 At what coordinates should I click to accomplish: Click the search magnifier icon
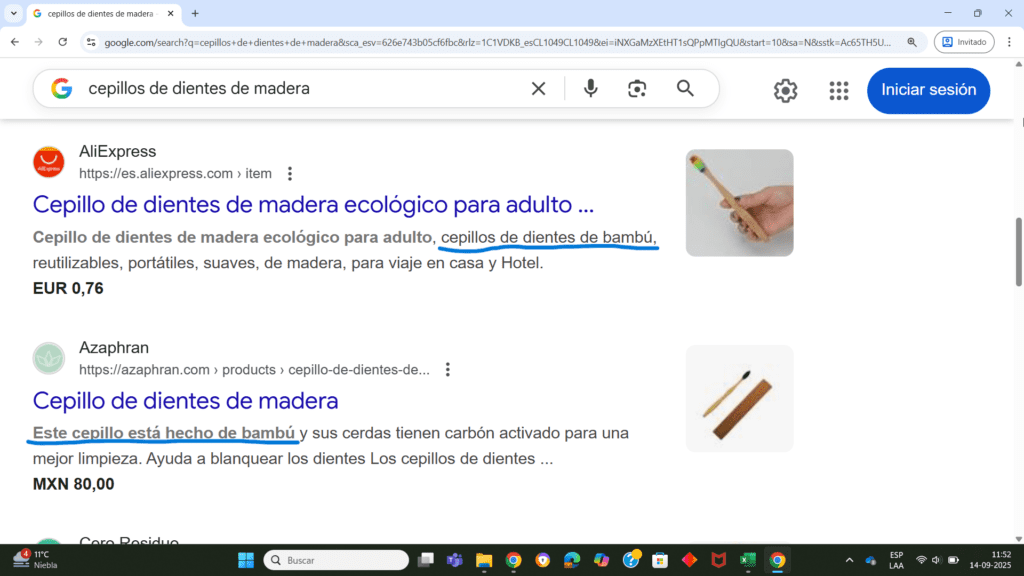tap(685, 89)
